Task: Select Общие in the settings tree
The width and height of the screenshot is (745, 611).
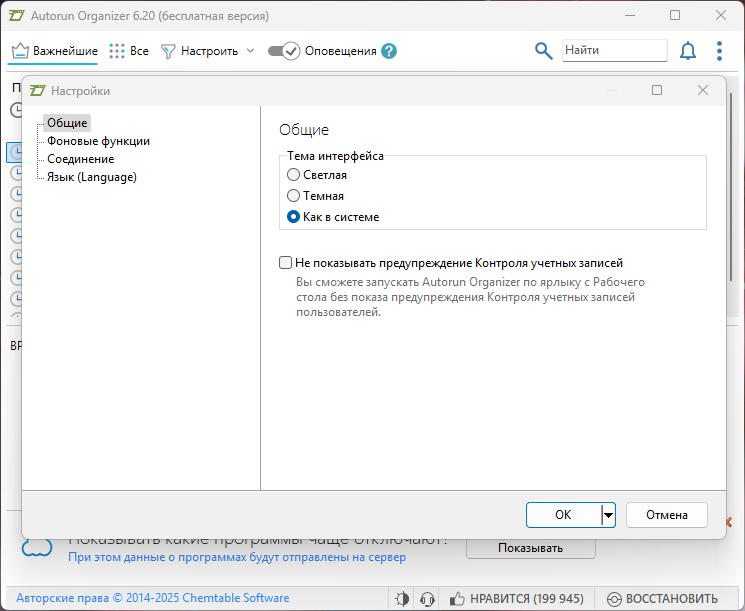Action: [x=67, y=123]
